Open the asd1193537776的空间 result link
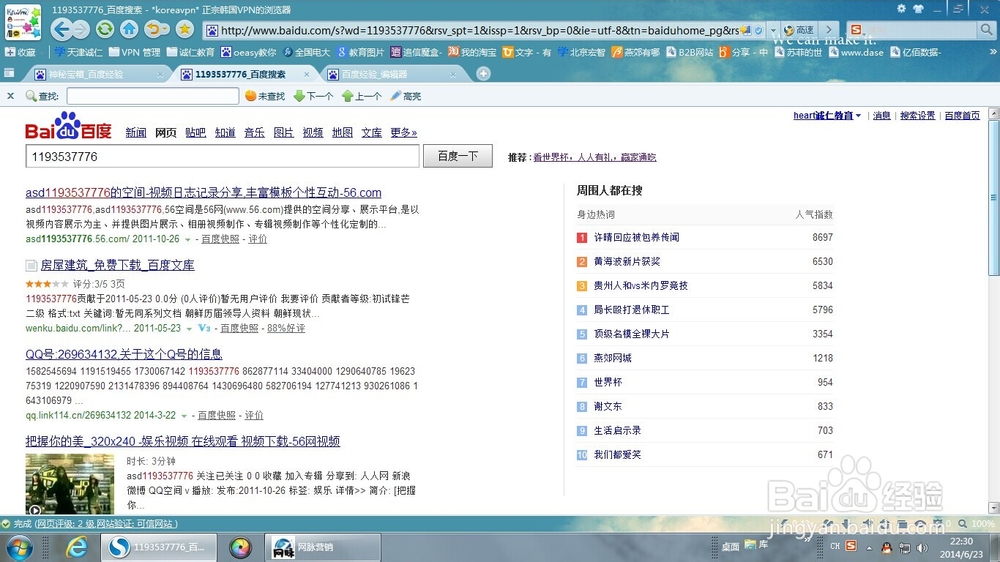This screenshot has height=562, width=1000. (203, 193)
